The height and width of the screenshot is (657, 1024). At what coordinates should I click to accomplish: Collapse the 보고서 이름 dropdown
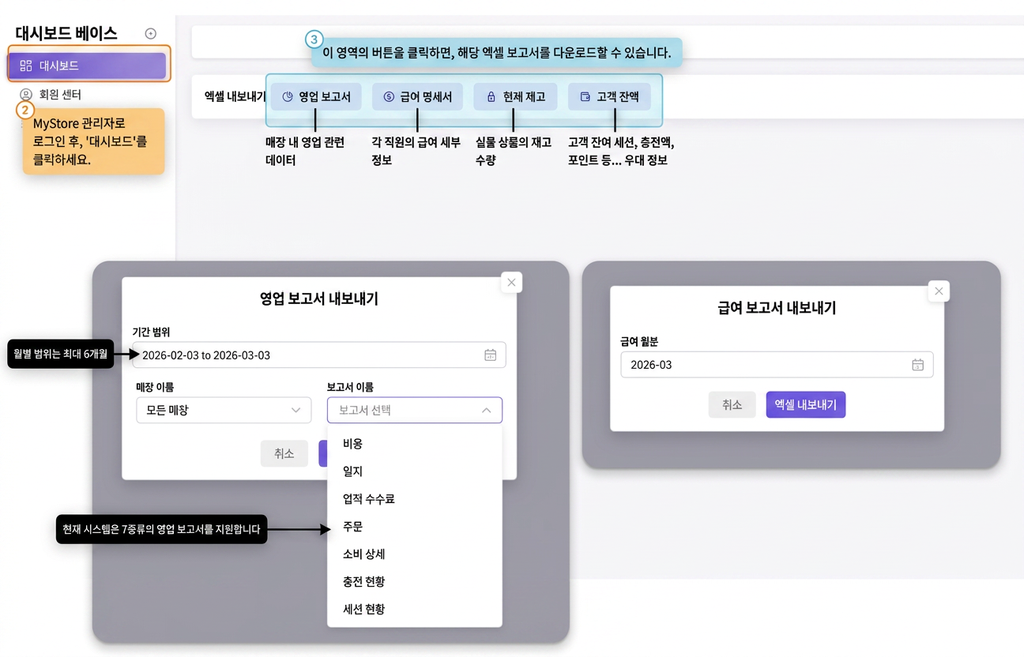pyautogui.click(x=415, y=410)
